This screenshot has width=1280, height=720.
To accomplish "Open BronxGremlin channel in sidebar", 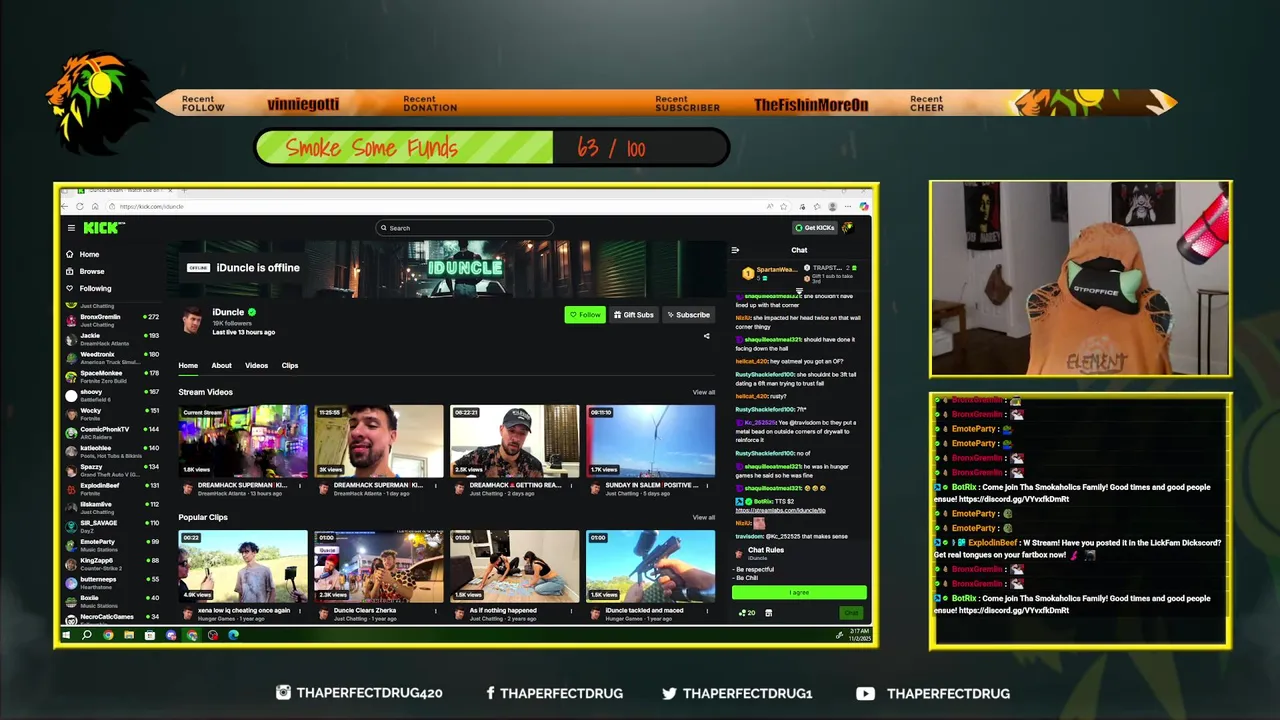I will pos(112,320).
